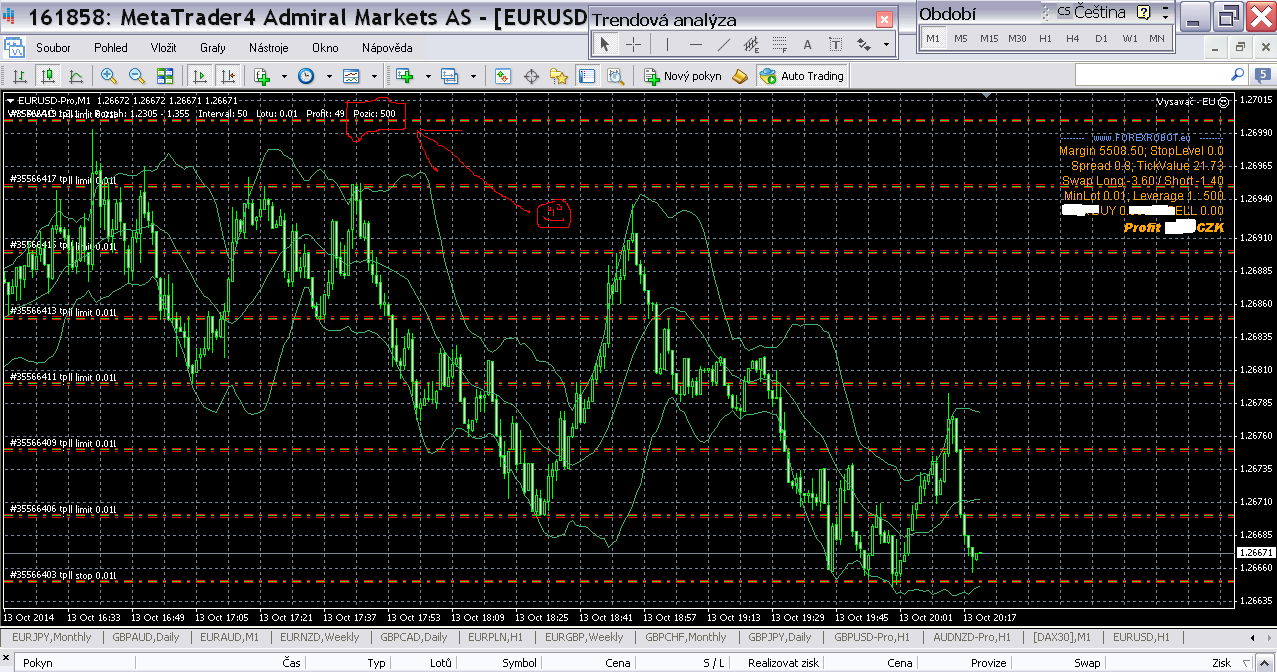Select horizontal line drawing tool
Viewport: 1277px width, 672px height.
(696, 44)
